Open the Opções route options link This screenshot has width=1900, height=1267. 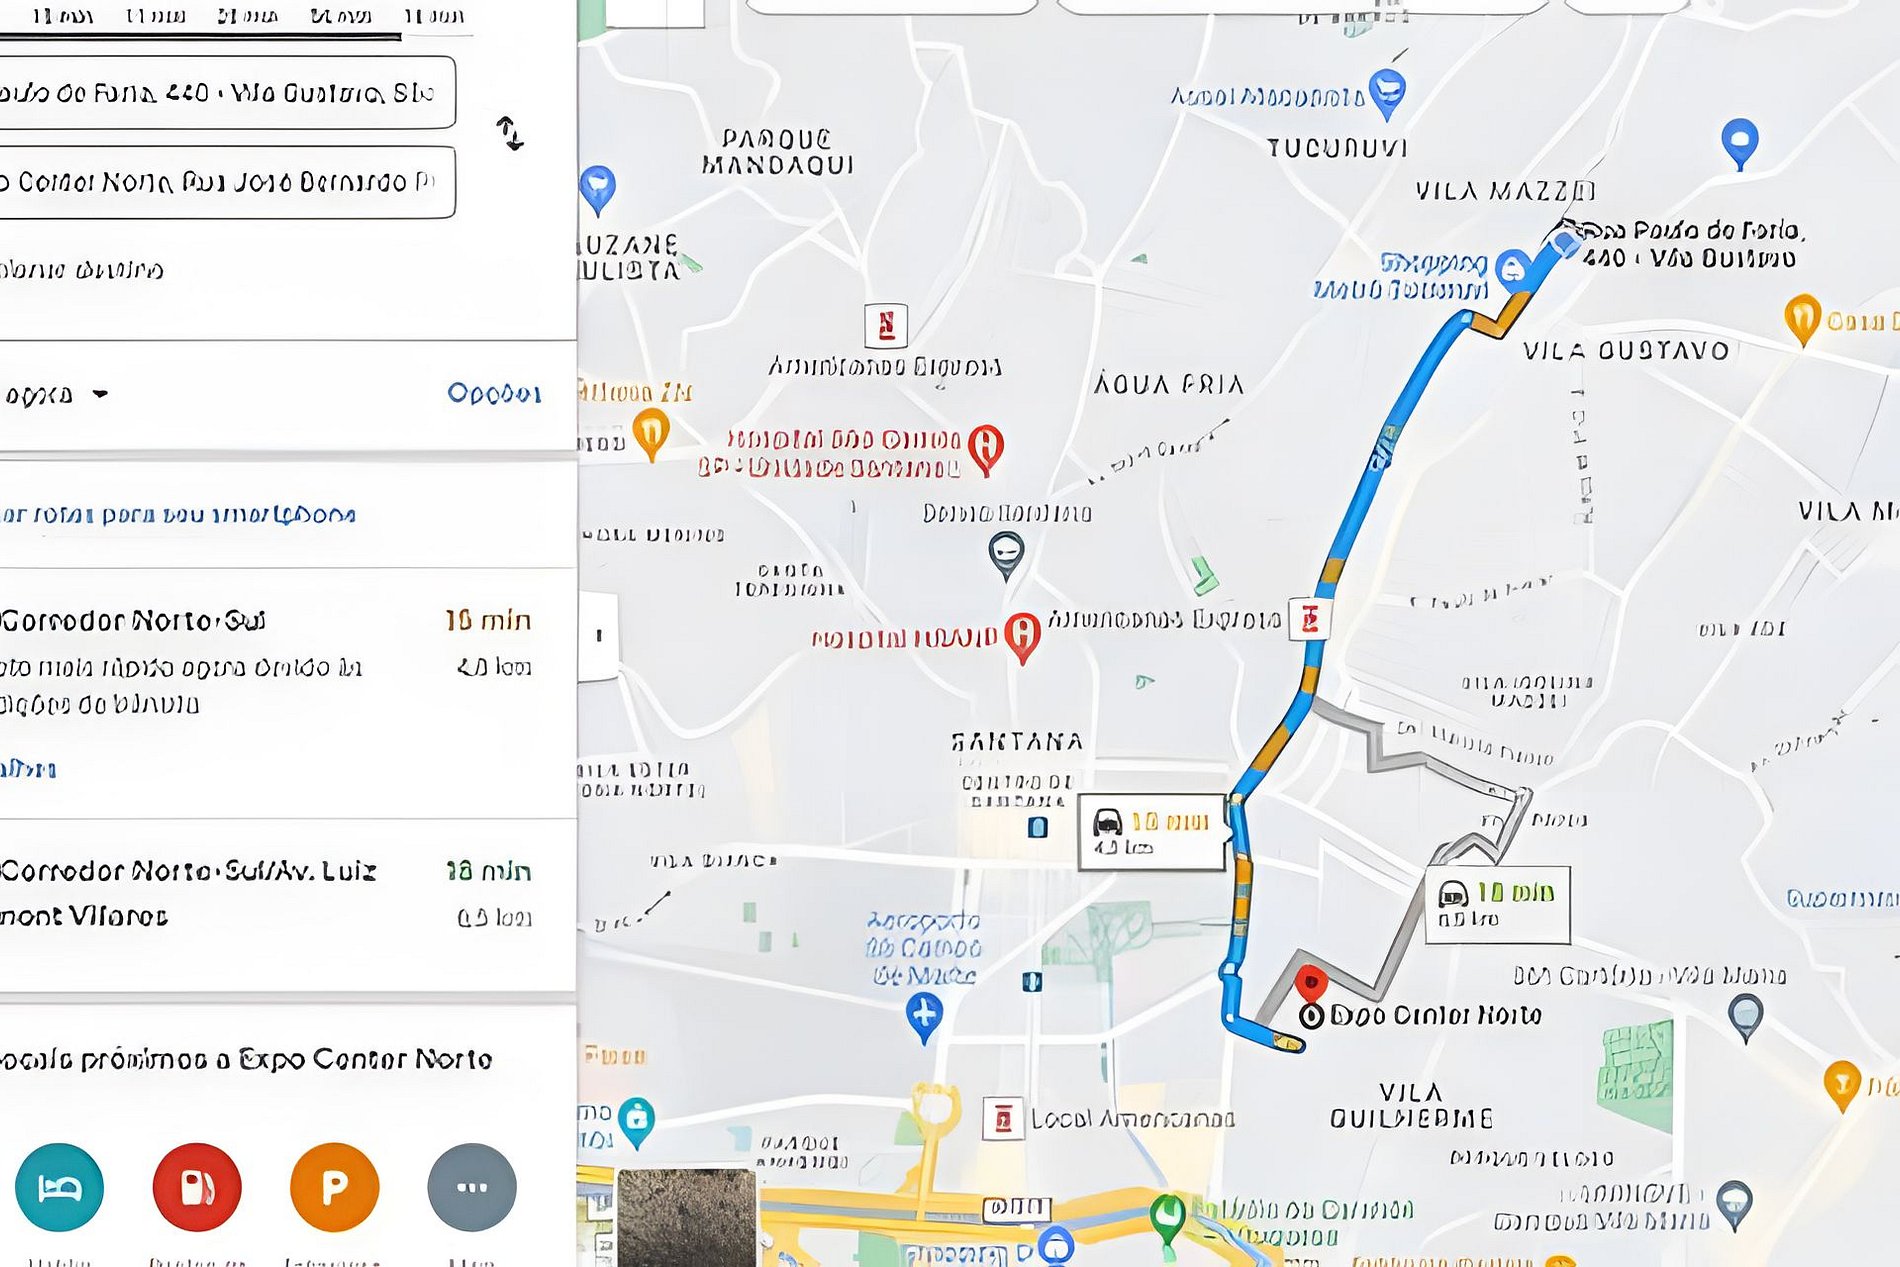coord(494,394)
